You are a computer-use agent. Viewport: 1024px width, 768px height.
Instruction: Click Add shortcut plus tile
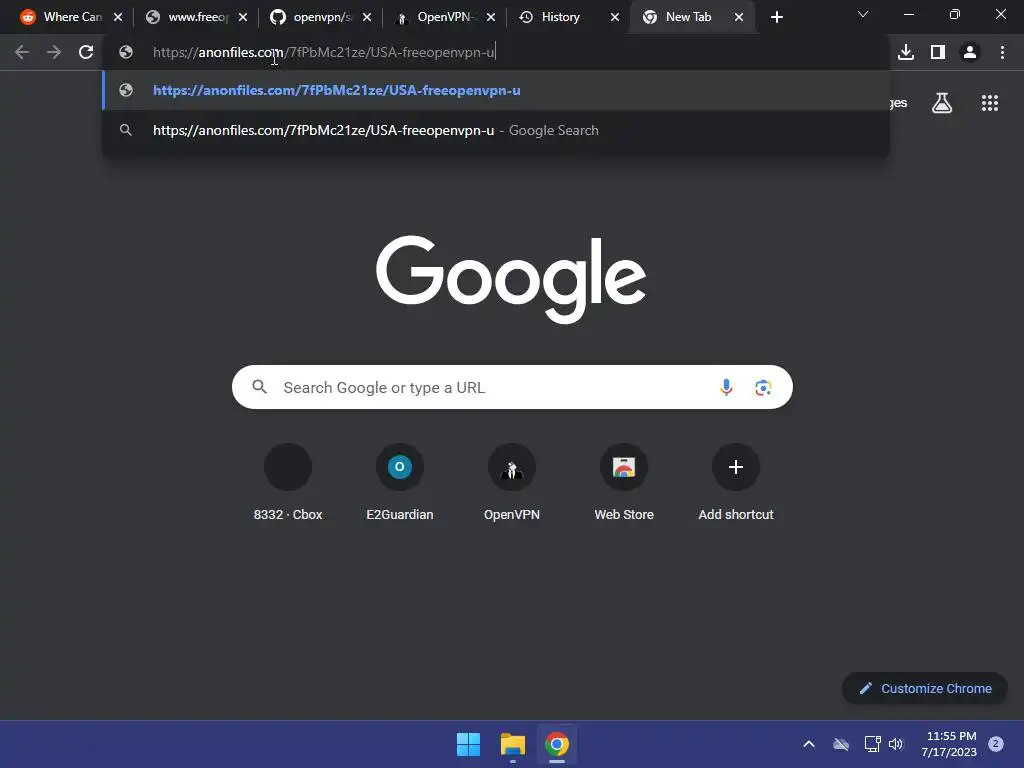point(736,483)
